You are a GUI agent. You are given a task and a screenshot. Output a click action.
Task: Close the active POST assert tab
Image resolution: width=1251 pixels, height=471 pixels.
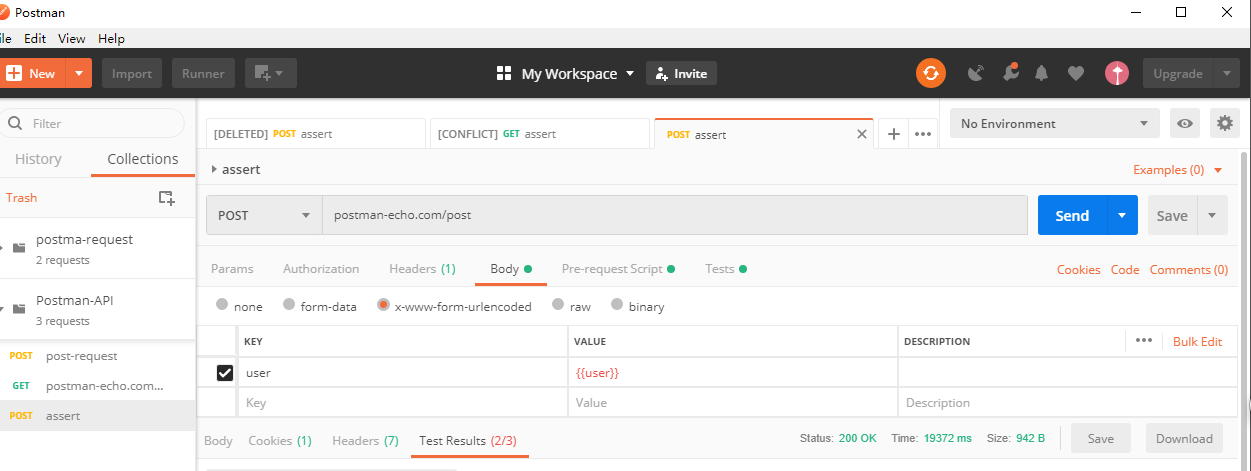[x=862, y=134]
